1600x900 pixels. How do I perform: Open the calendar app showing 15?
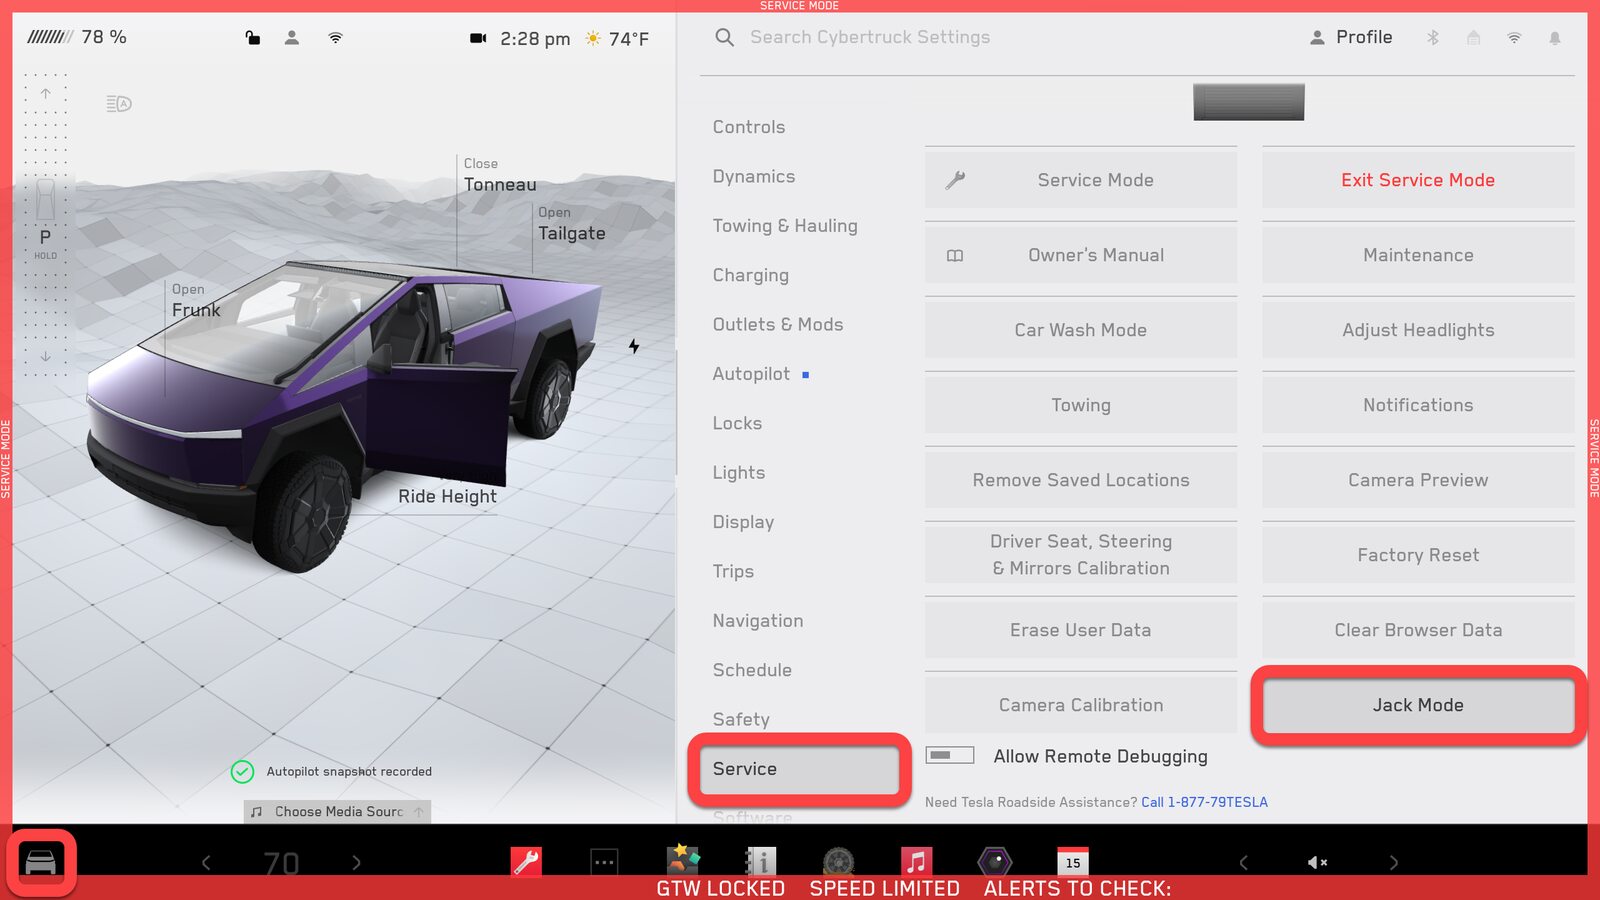(1072, 861)
